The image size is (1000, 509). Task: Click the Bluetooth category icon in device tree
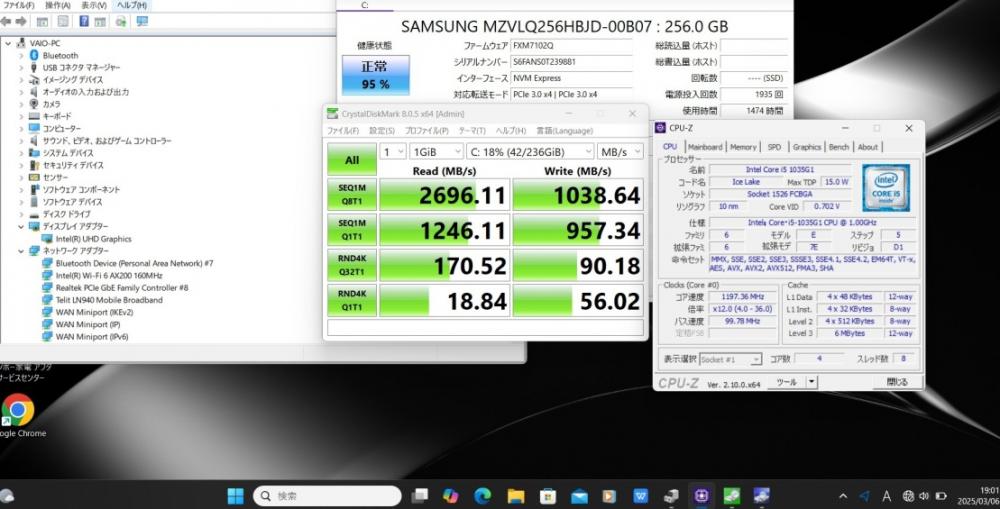(34, 55)
